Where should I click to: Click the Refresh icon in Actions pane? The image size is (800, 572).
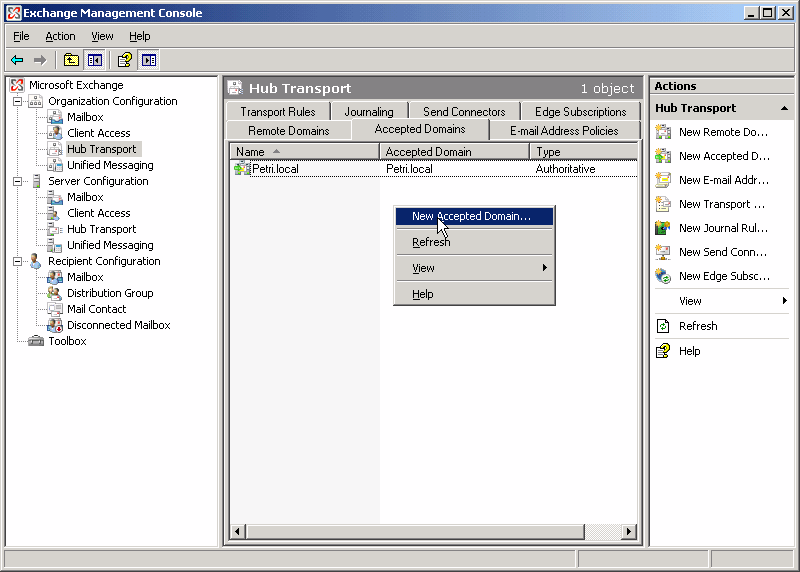[663, 326]
